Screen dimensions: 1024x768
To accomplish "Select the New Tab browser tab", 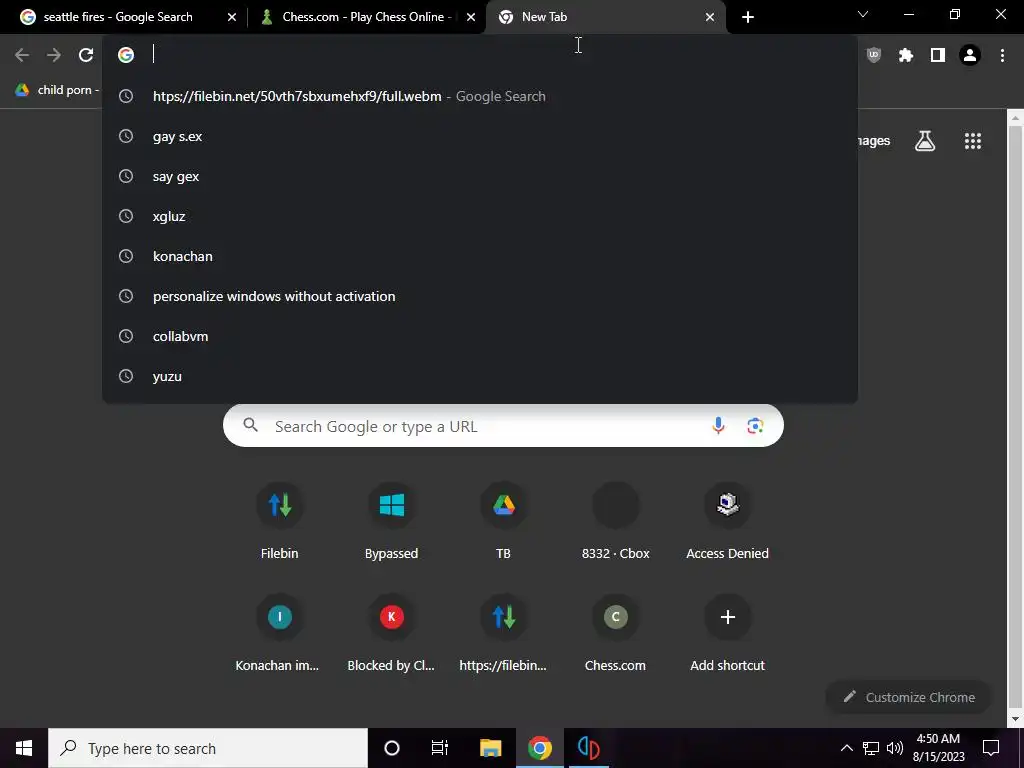I will click(605, 17).
